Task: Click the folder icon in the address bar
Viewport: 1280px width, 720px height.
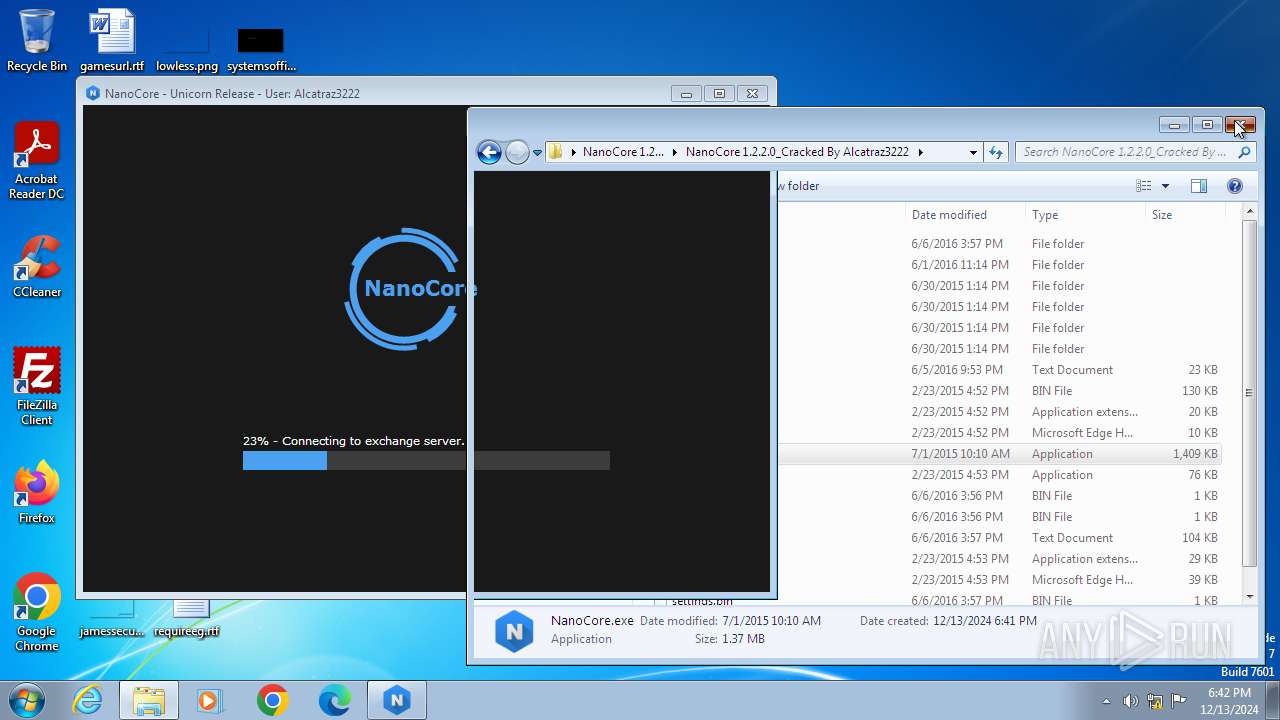Action: coord(556,152)
